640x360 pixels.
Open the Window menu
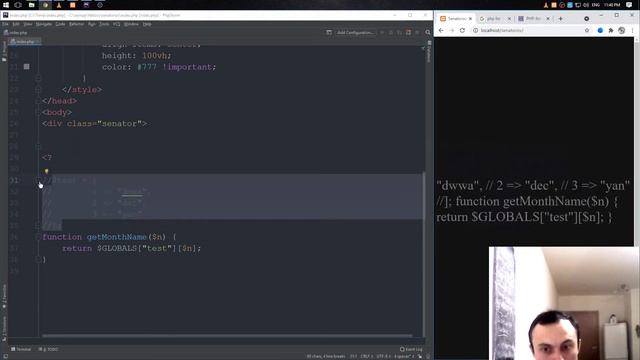[x=131, y=24]
